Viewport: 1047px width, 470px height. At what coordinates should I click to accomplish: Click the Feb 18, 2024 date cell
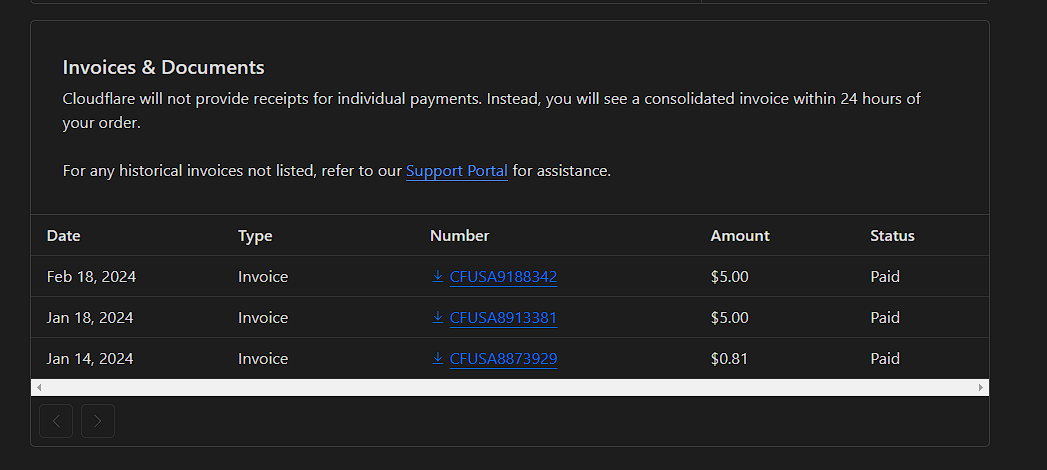click(91, 277)
